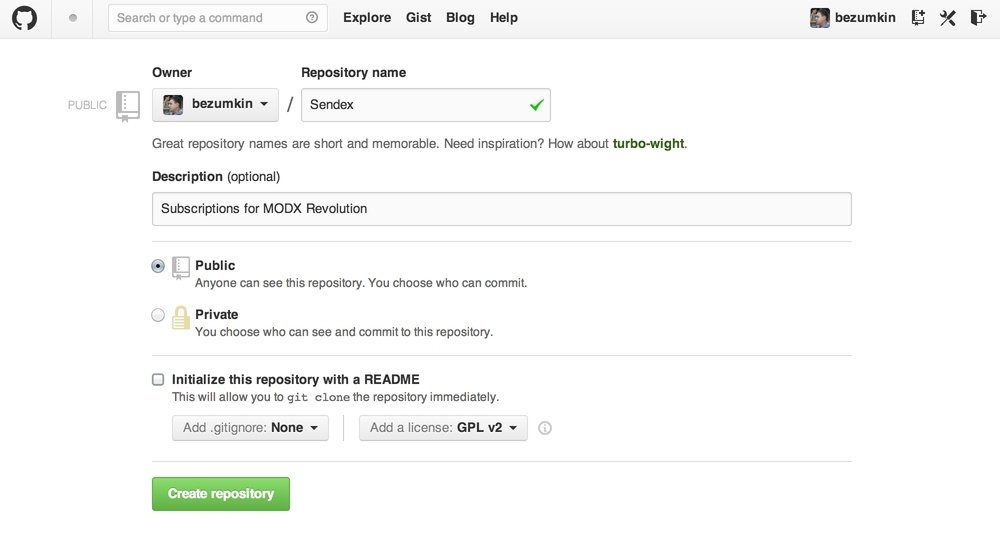
Task: Enable Initialize this repository with a README
Action: point(158,380)
